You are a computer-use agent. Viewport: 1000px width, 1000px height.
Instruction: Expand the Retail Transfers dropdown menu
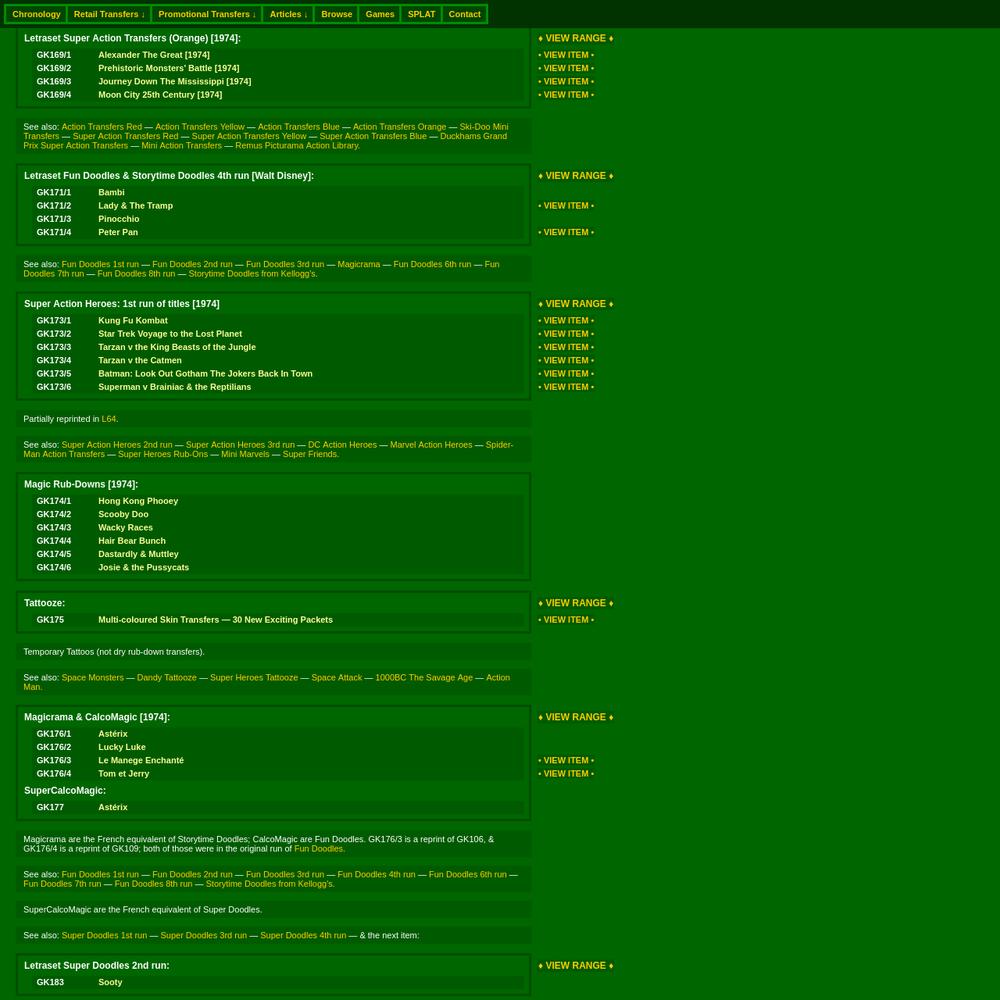(x=109, y=14)
